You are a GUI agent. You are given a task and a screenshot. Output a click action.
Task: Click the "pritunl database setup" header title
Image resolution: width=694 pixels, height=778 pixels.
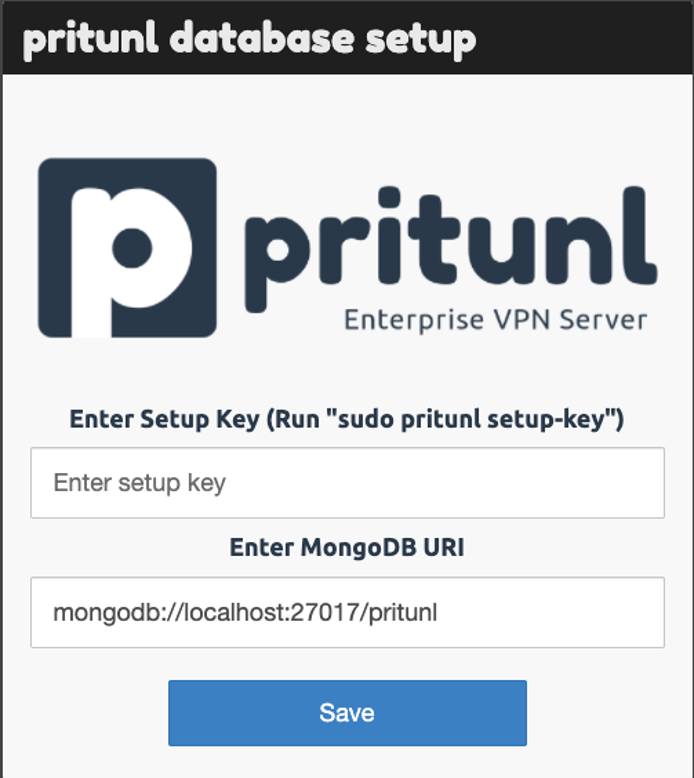249,38
